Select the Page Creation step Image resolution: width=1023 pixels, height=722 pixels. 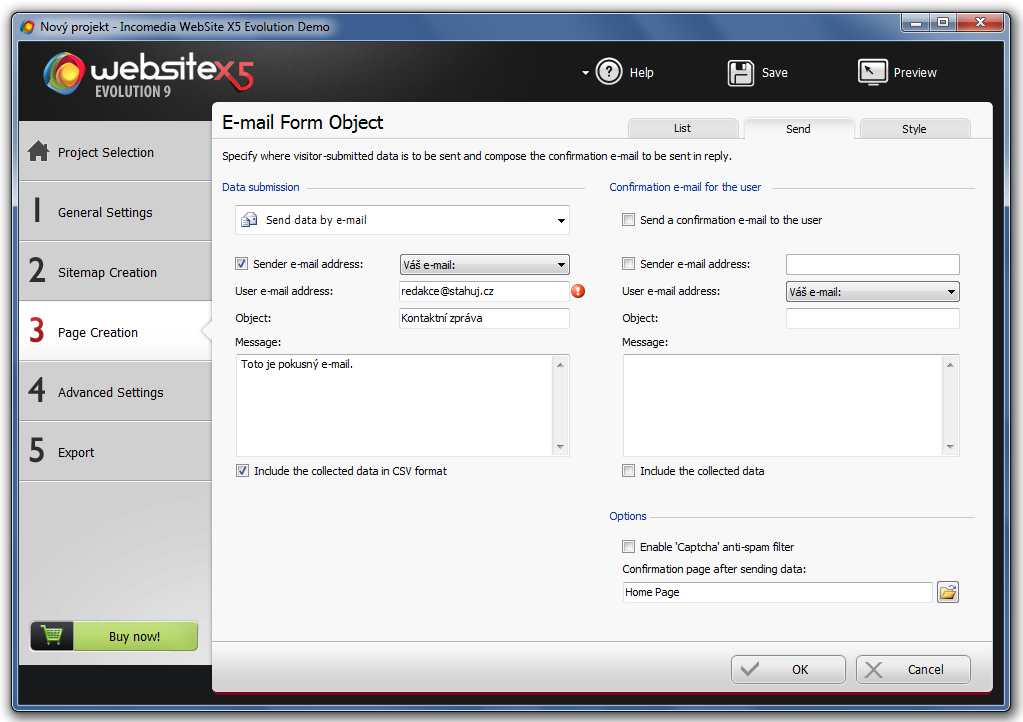pyautogui.click(x=115, y=331)
